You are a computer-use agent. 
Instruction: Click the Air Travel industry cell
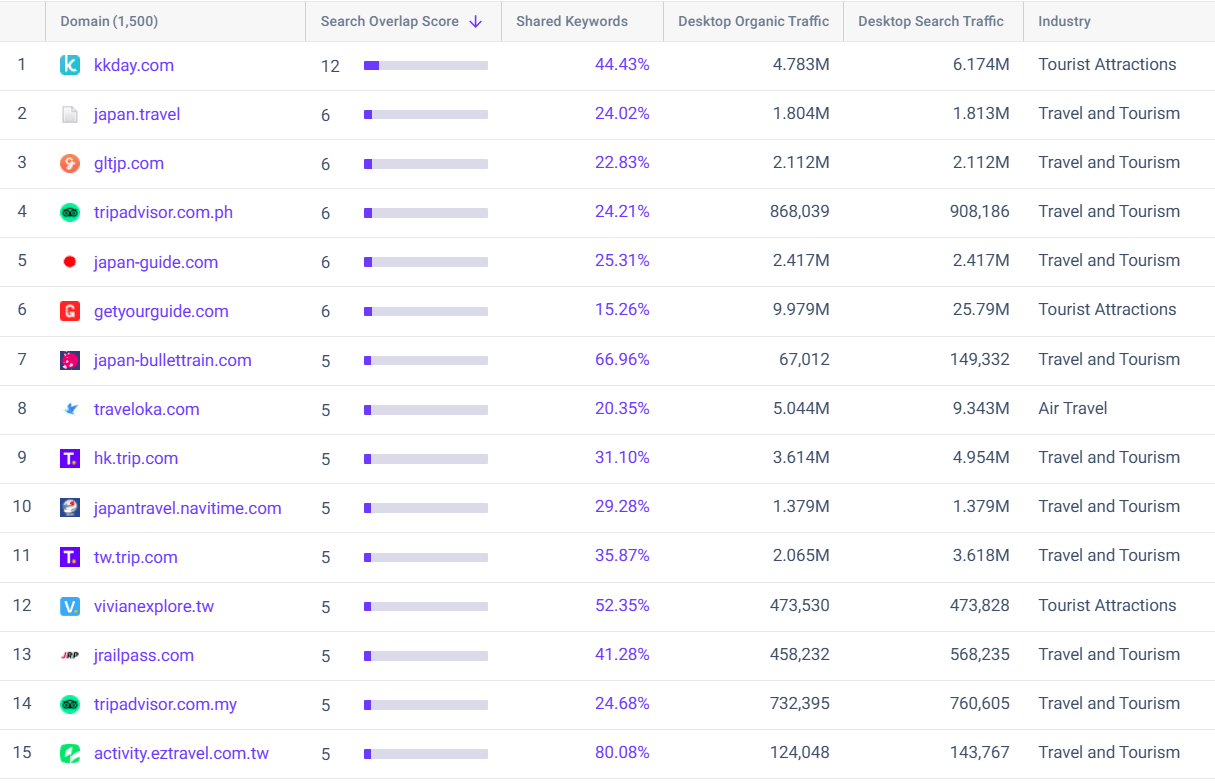pyautogui.click(x=1073, y=408)
